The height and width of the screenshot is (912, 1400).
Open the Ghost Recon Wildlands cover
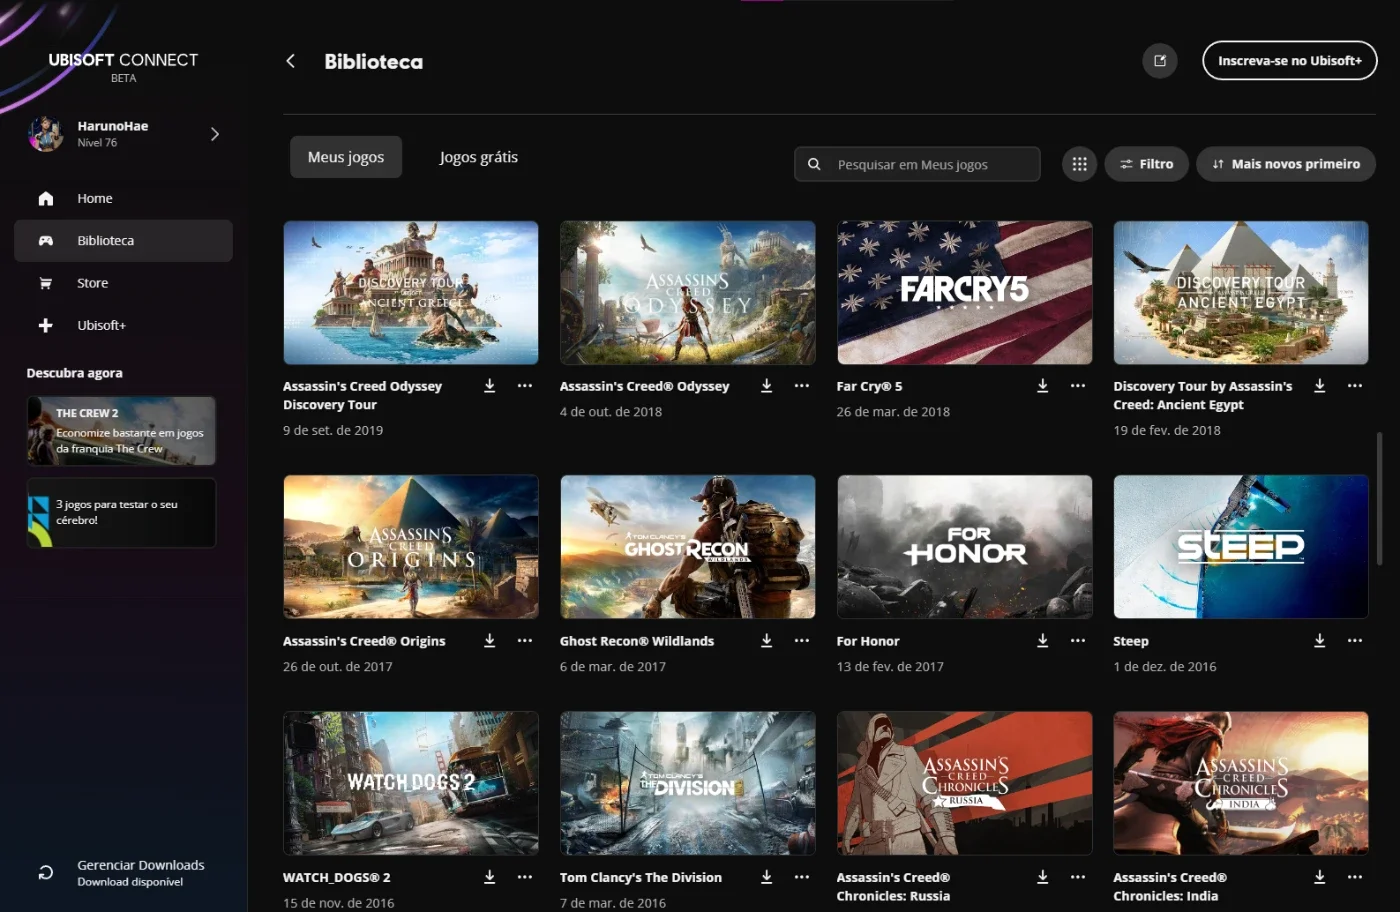coord(688,547)
